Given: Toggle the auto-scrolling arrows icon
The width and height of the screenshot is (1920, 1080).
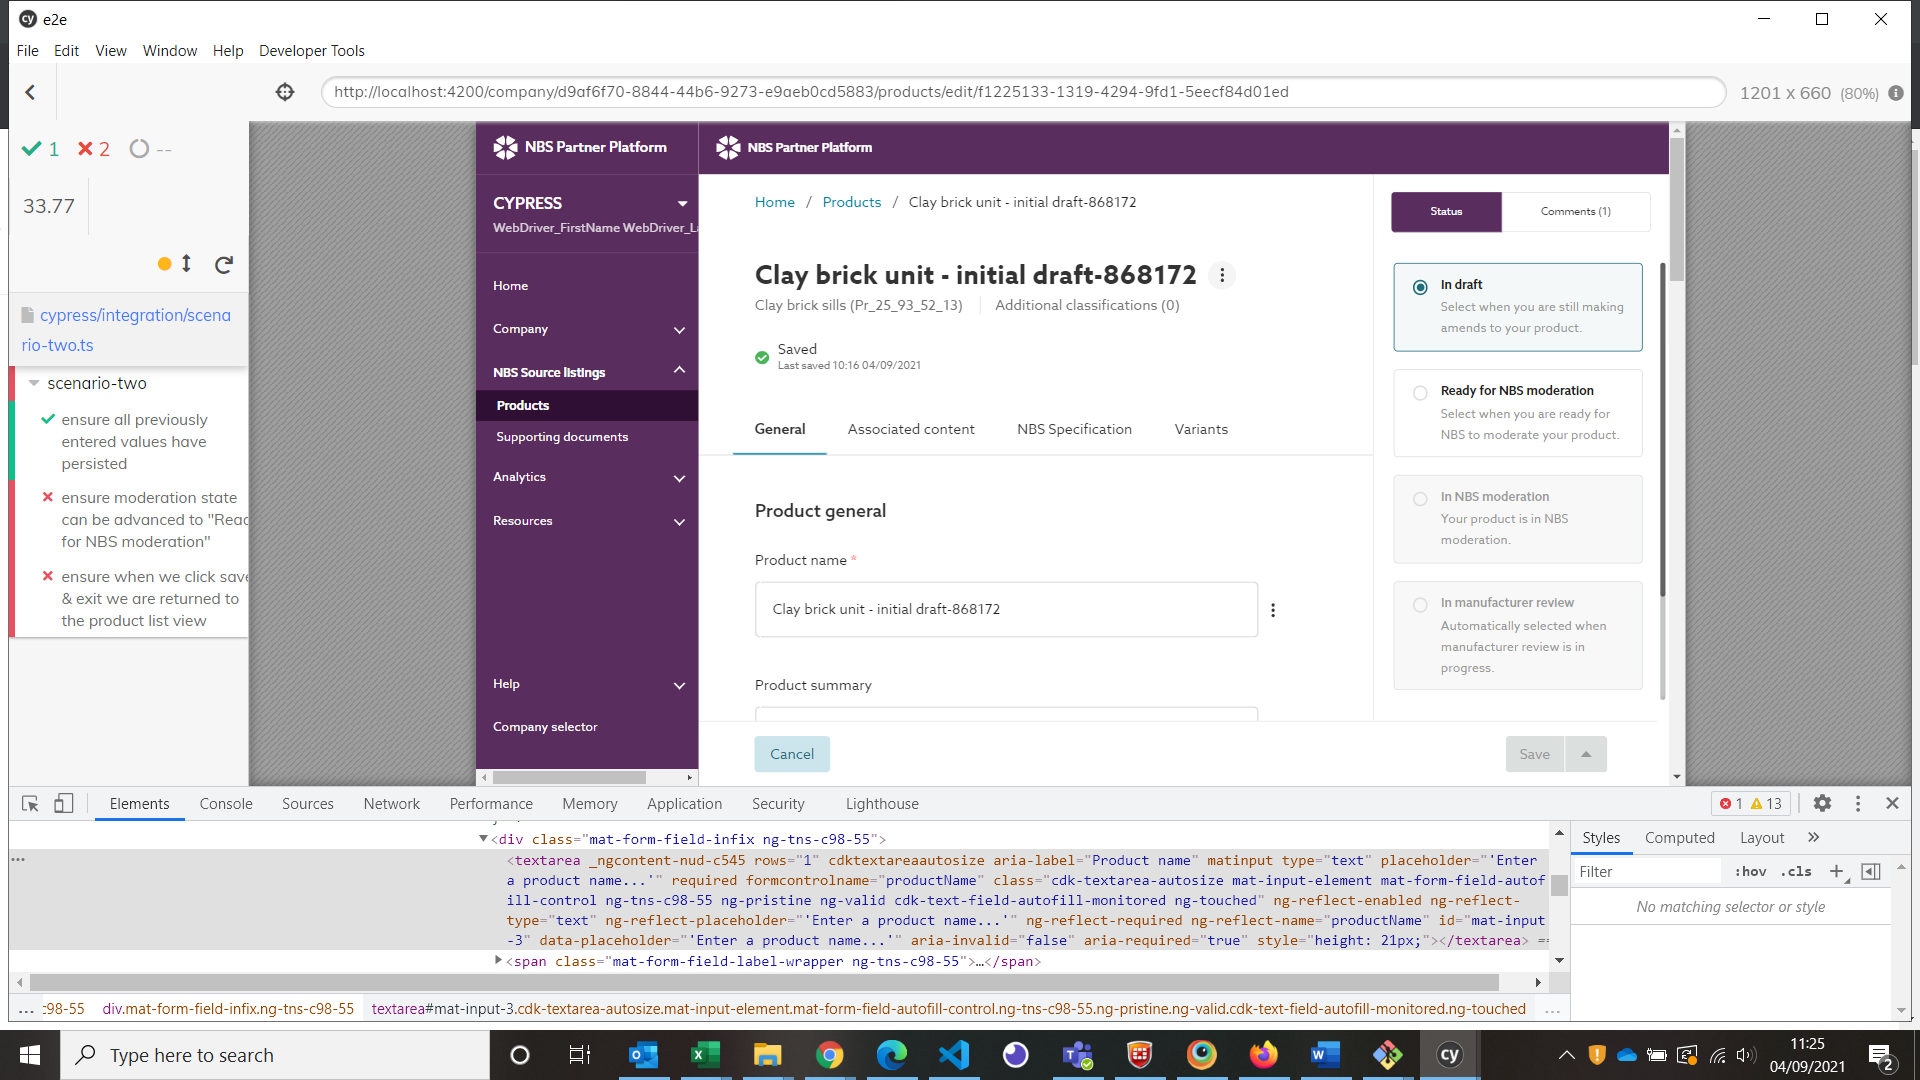Looking at the screenshot, I should point(186,264).
